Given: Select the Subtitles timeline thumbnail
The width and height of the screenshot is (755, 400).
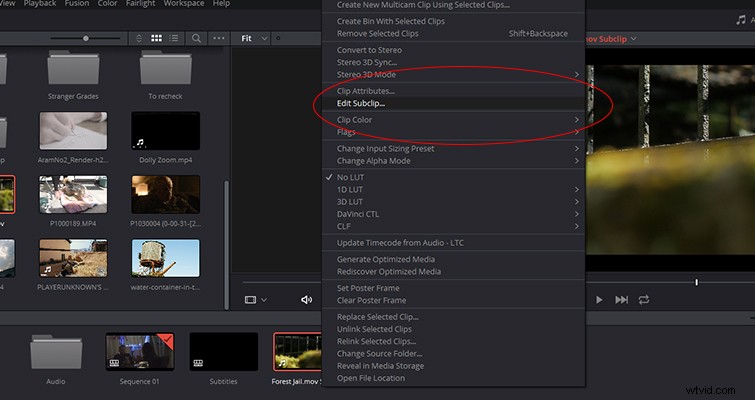Looking at the screenshot, I should click(223, 352).
